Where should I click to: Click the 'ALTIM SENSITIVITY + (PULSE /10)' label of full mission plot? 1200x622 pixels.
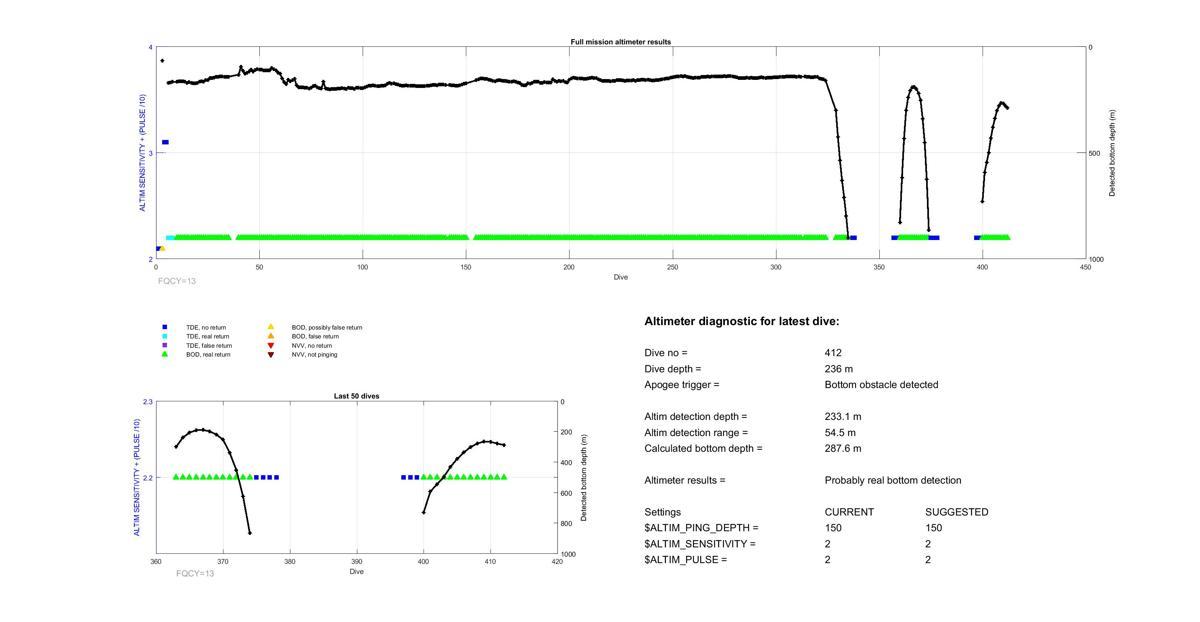(x=143, y=153)
